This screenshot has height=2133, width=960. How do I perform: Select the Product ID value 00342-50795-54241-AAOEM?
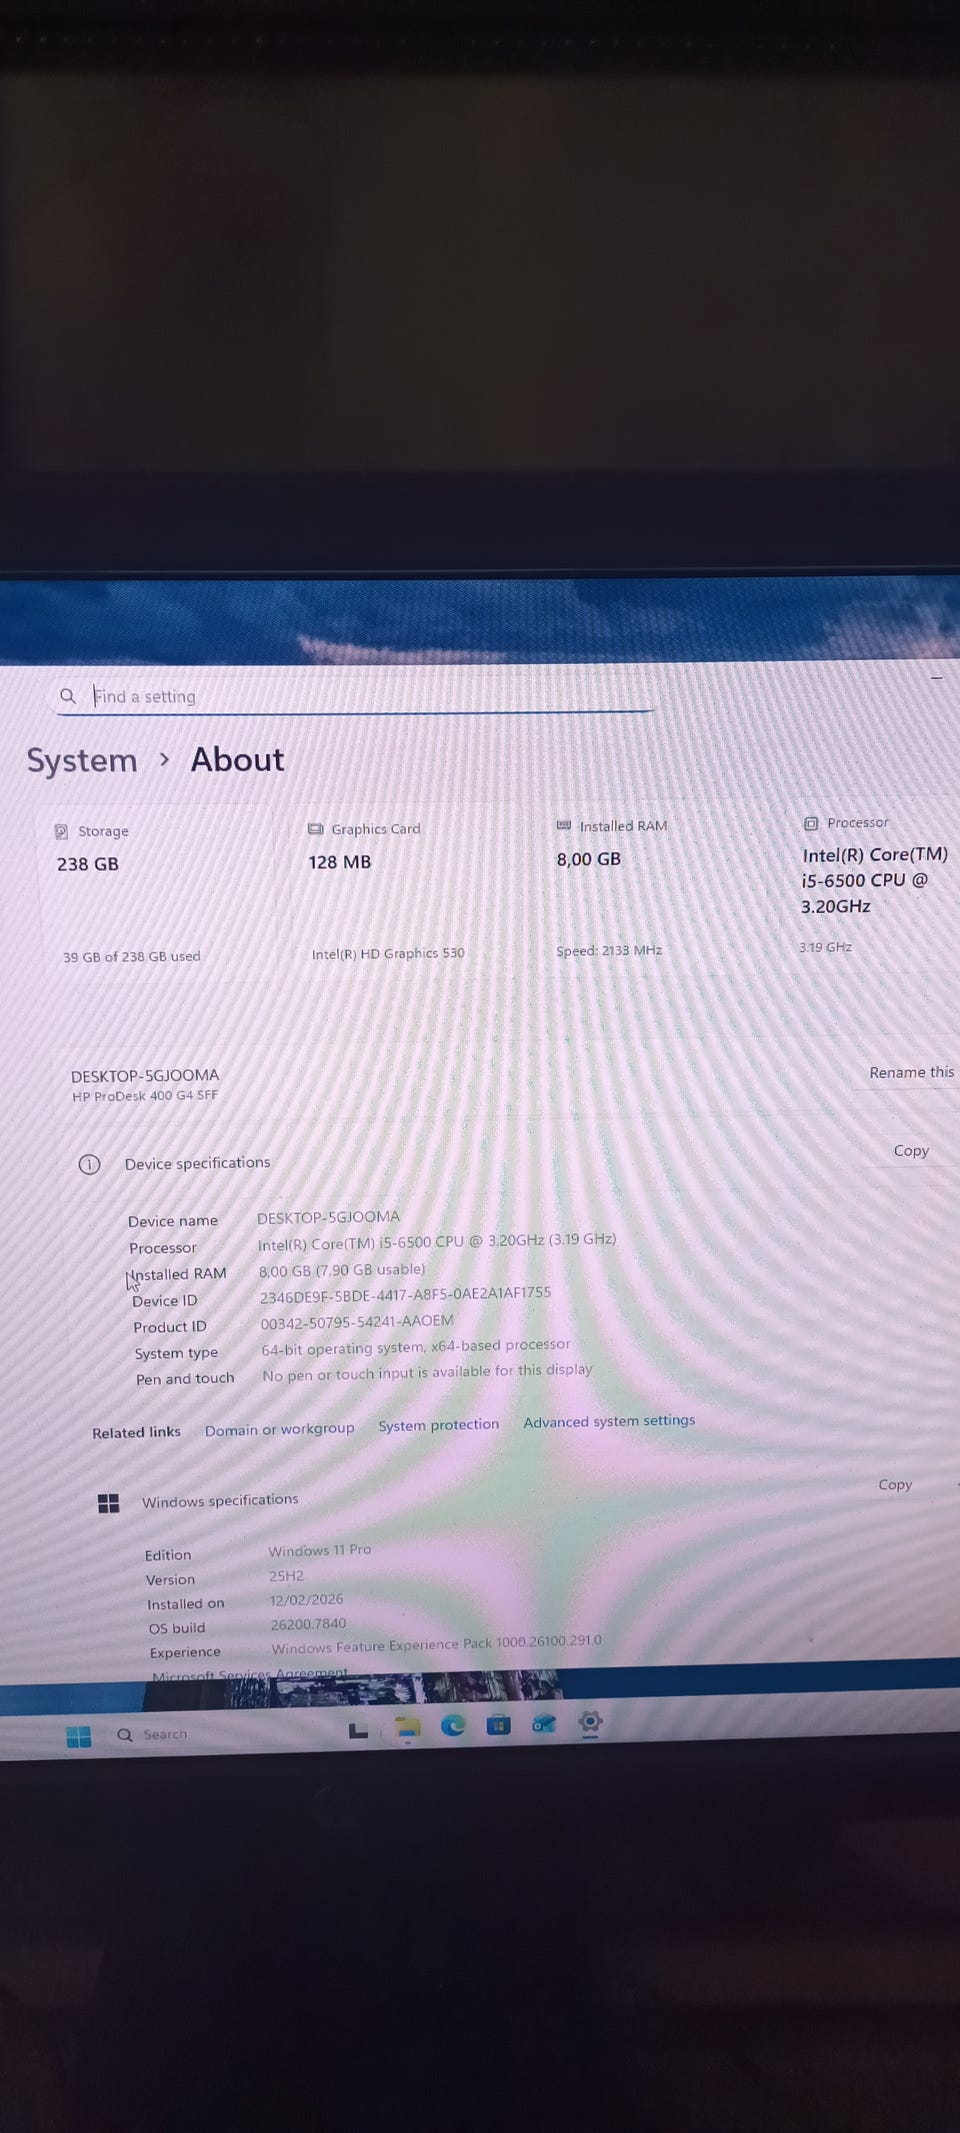357,1322
